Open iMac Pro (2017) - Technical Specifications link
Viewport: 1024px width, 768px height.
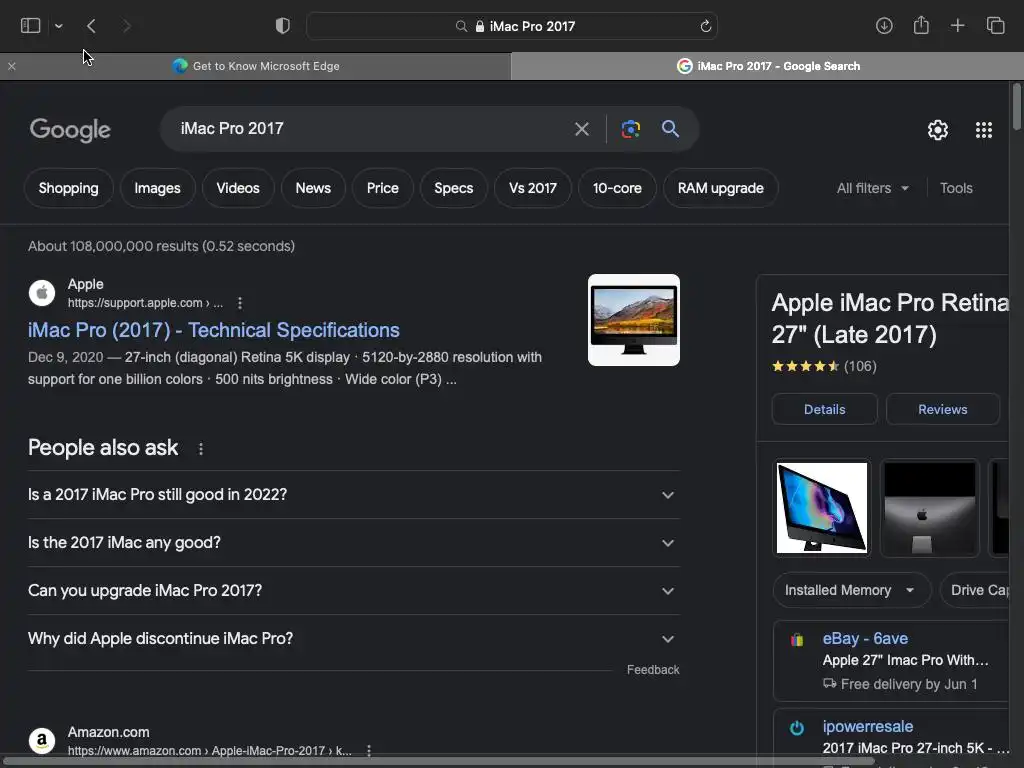(x=214, y=330)
